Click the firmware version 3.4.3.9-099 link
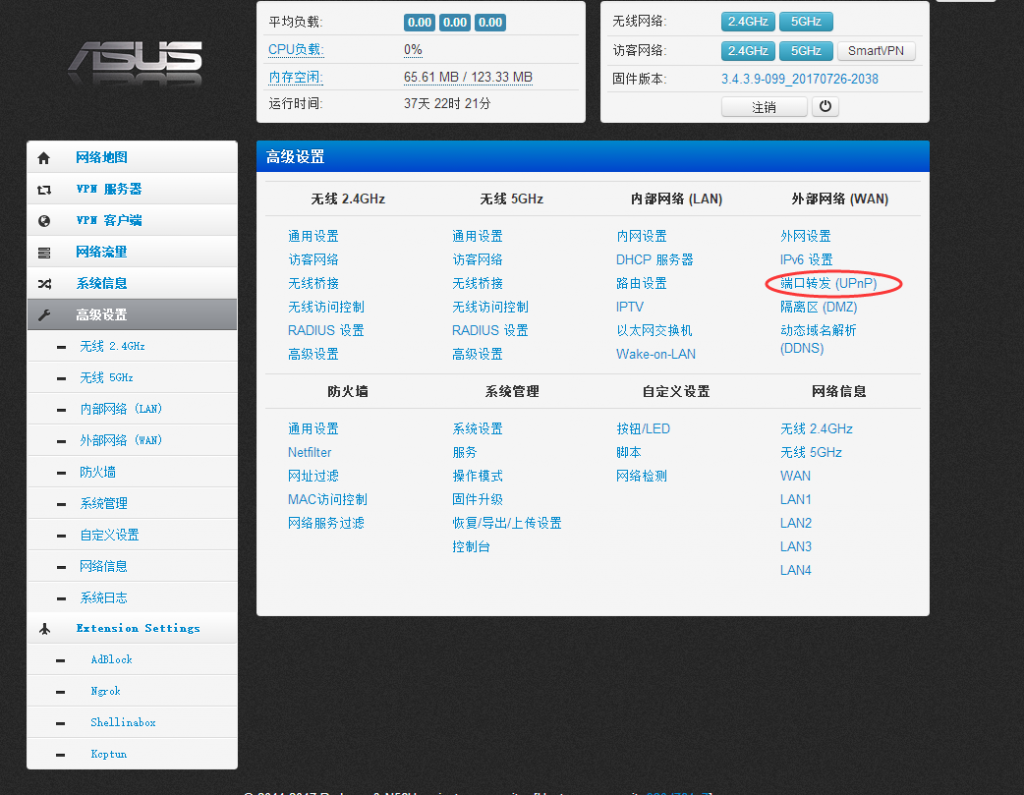 coord(799,79)
